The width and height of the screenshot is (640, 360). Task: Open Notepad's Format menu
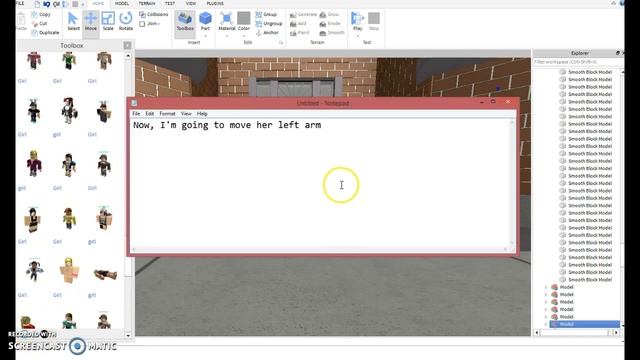pyautogui.click(x=167, y=113)
